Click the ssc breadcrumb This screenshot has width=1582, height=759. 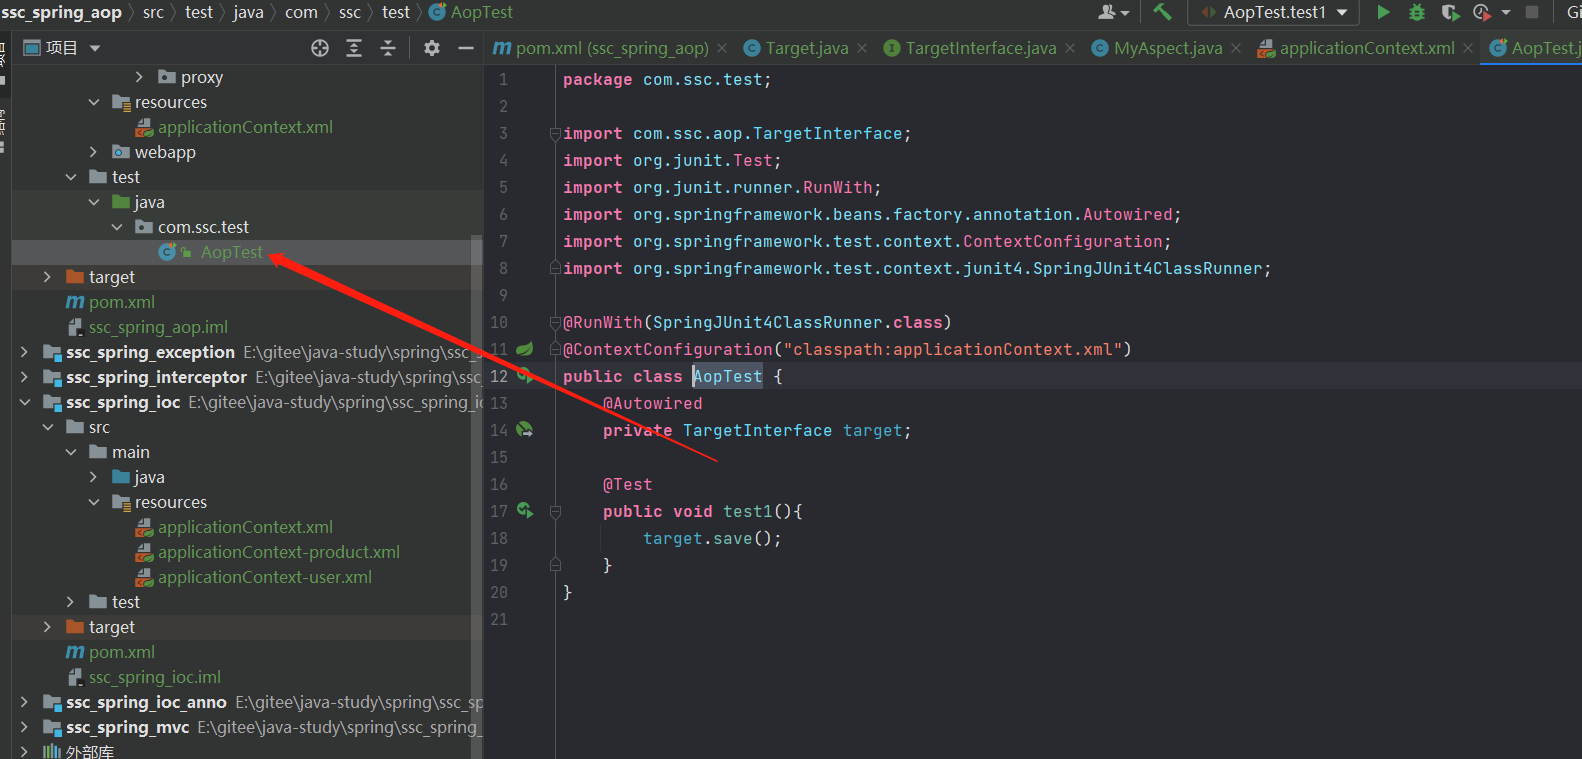click(350, 12)
